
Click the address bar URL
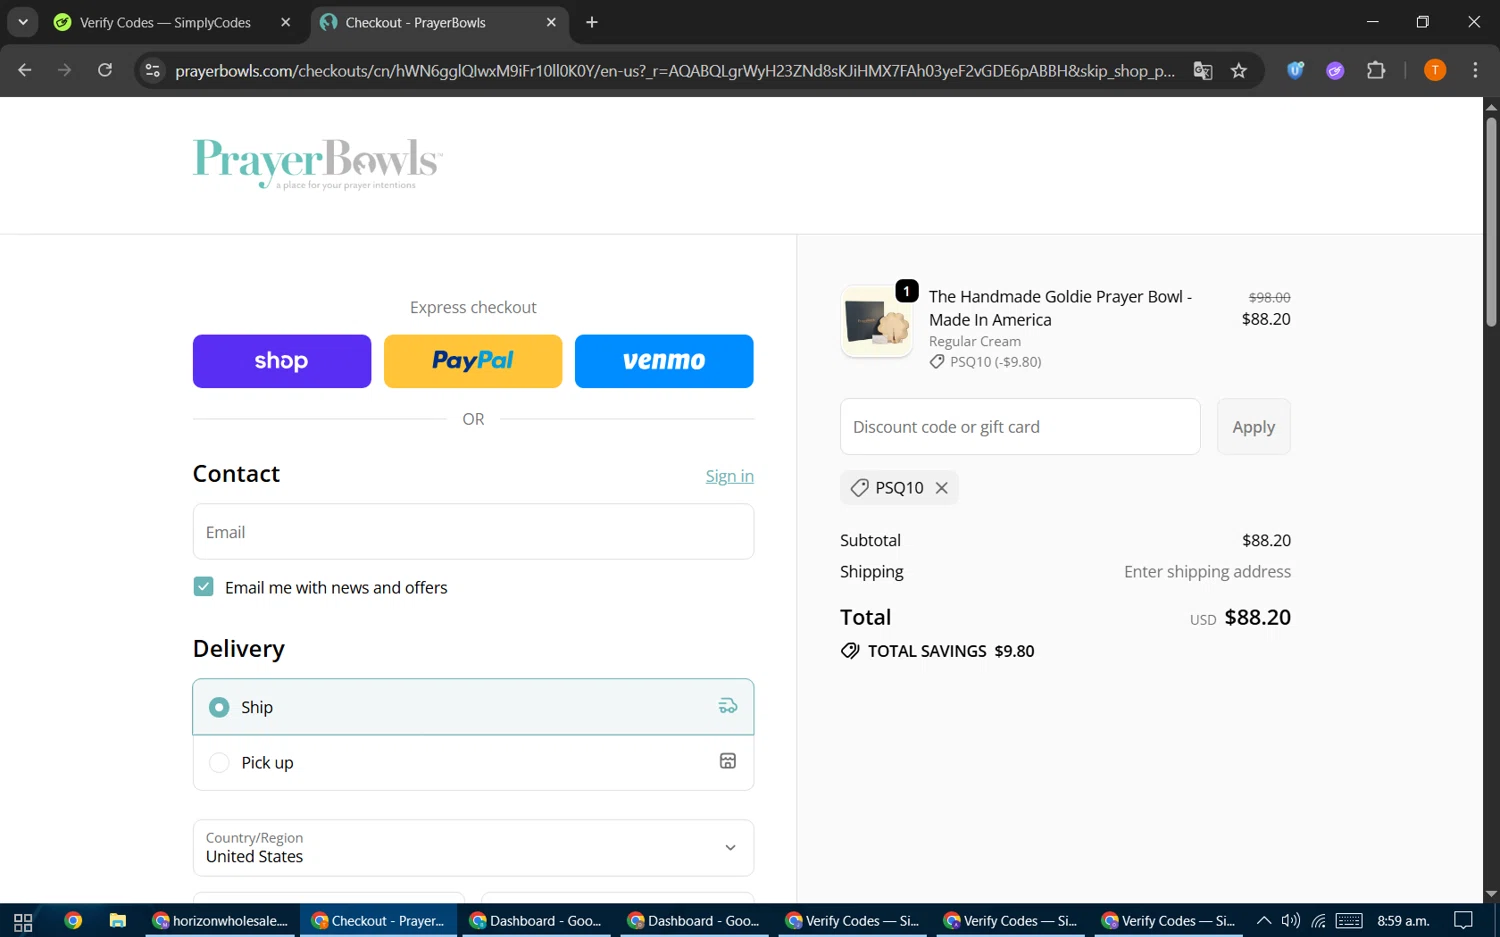point(675,71)
